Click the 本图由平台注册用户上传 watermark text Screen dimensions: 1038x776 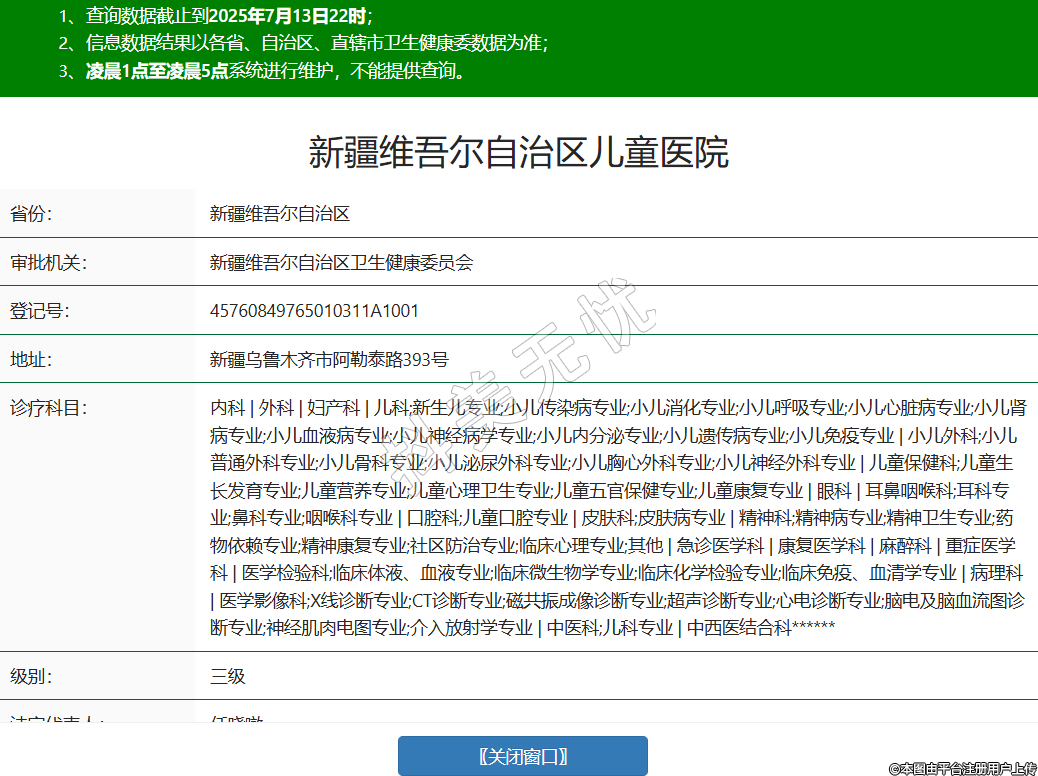[962, 767]
